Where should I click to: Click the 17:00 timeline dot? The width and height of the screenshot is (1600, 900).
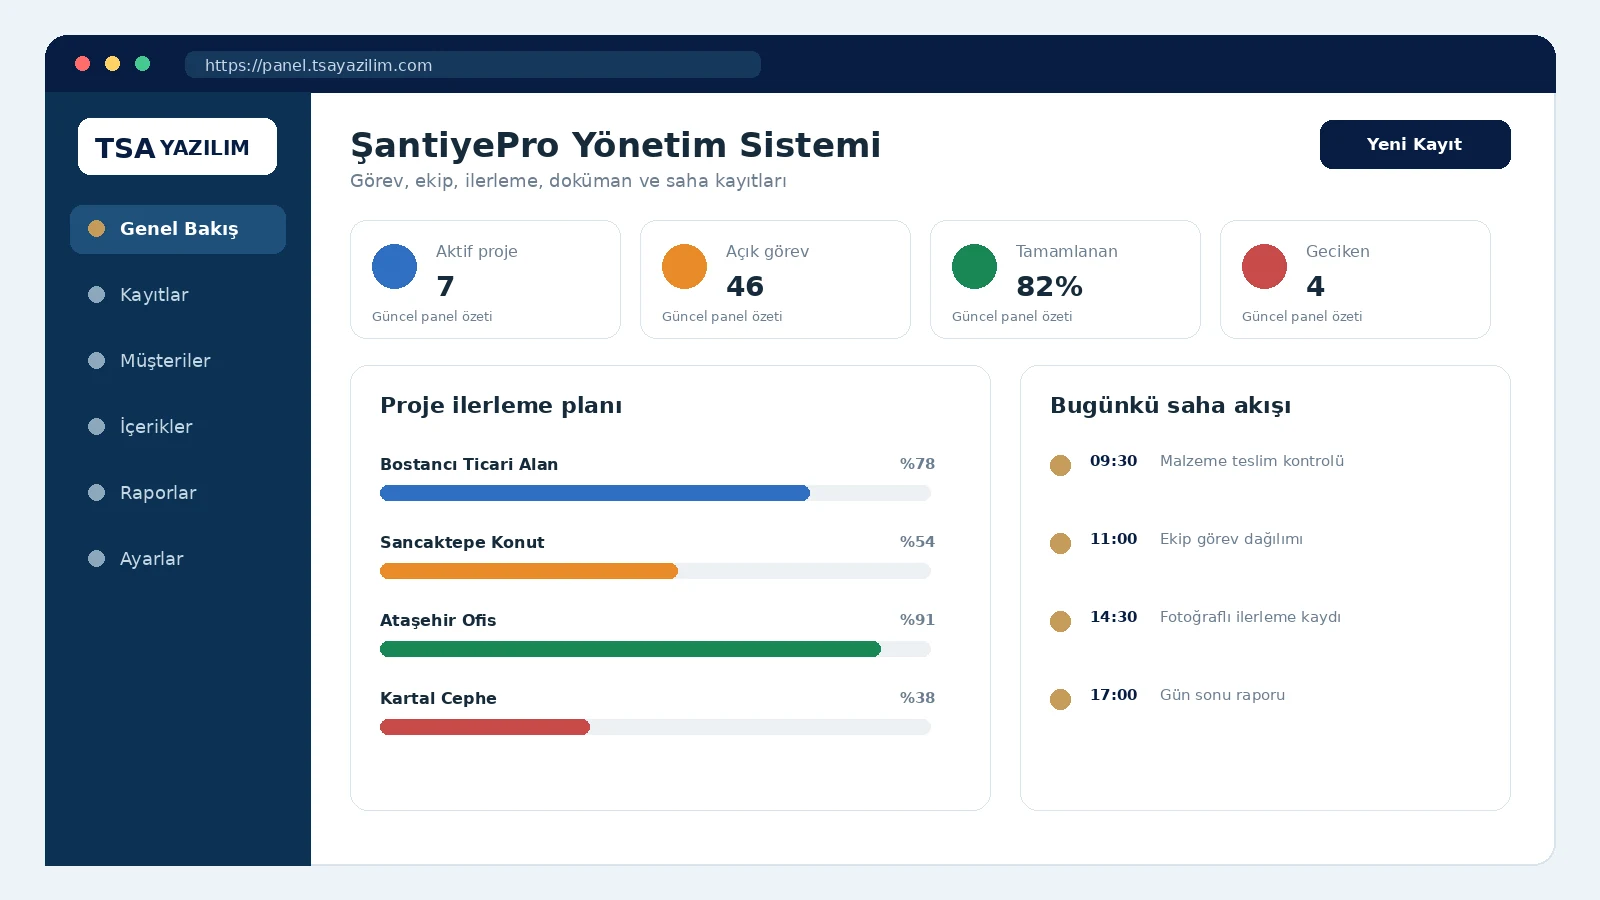pyautogui.click(x=1060, y=699)
